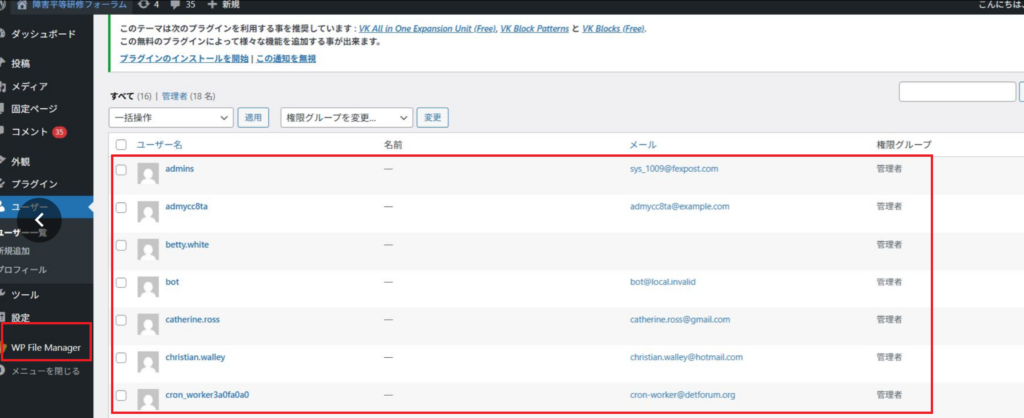This screenshot has width=1024, height=418.
Task: Open username link admins
Action: (180, 169)
